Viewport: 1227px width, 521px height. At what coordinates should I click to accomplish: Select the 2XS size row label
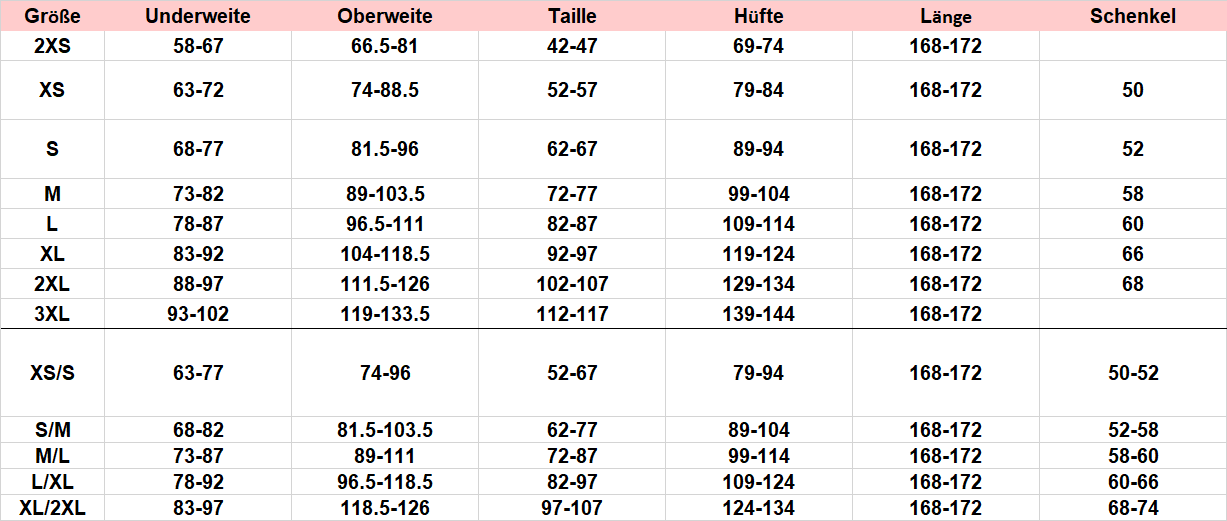click(52, 46)
